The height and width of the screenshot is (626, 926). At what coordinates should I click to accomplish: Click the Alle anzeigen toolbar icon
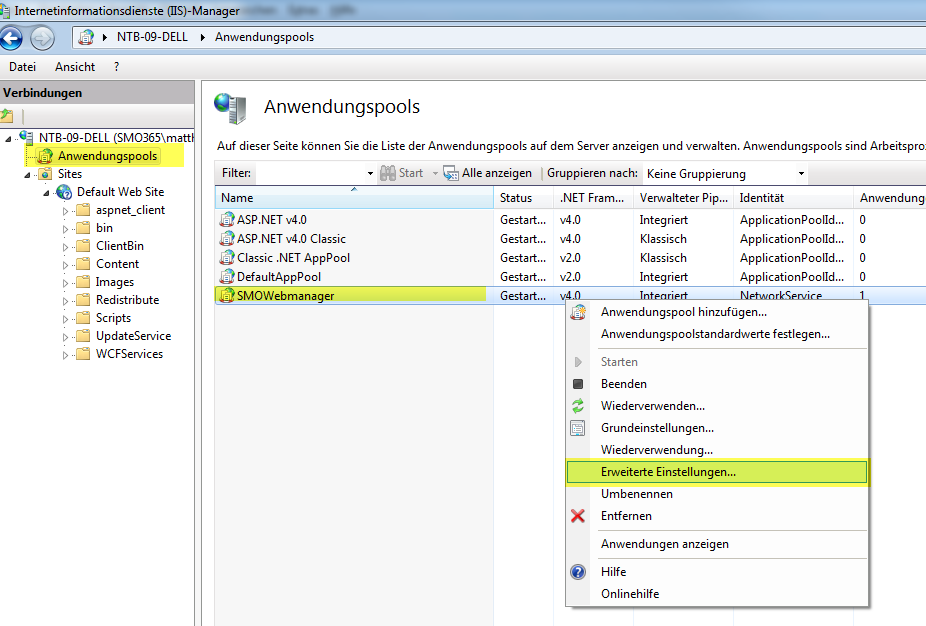451,173
